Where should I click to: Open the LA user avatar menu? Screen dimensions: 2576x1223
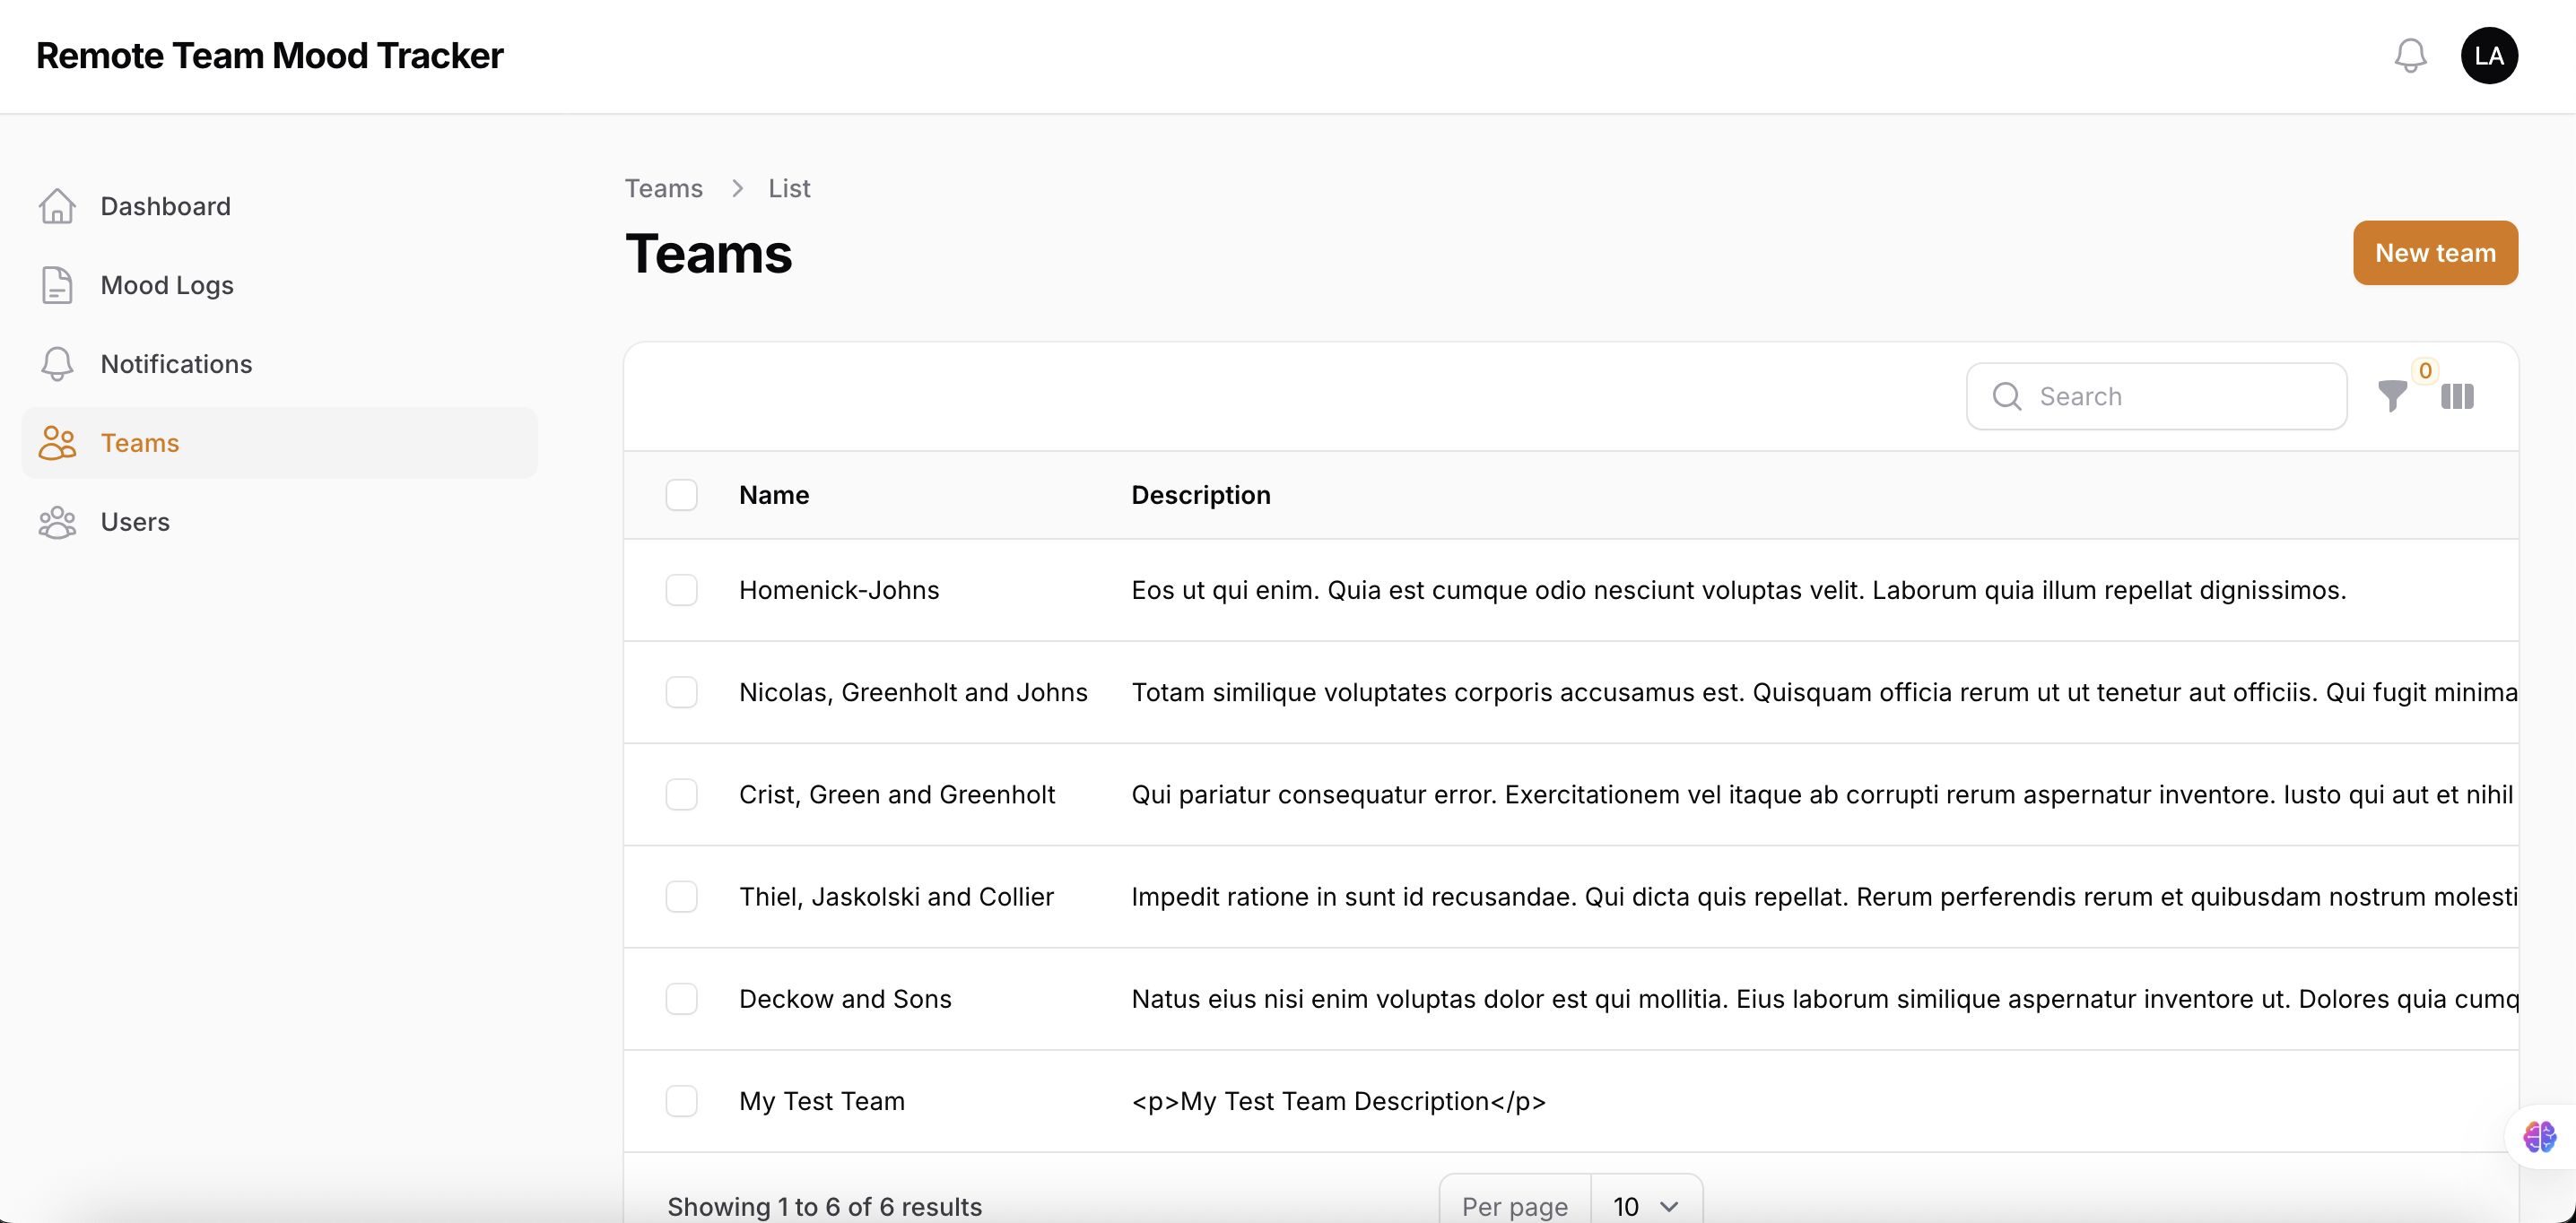[x=2488, y=55]
